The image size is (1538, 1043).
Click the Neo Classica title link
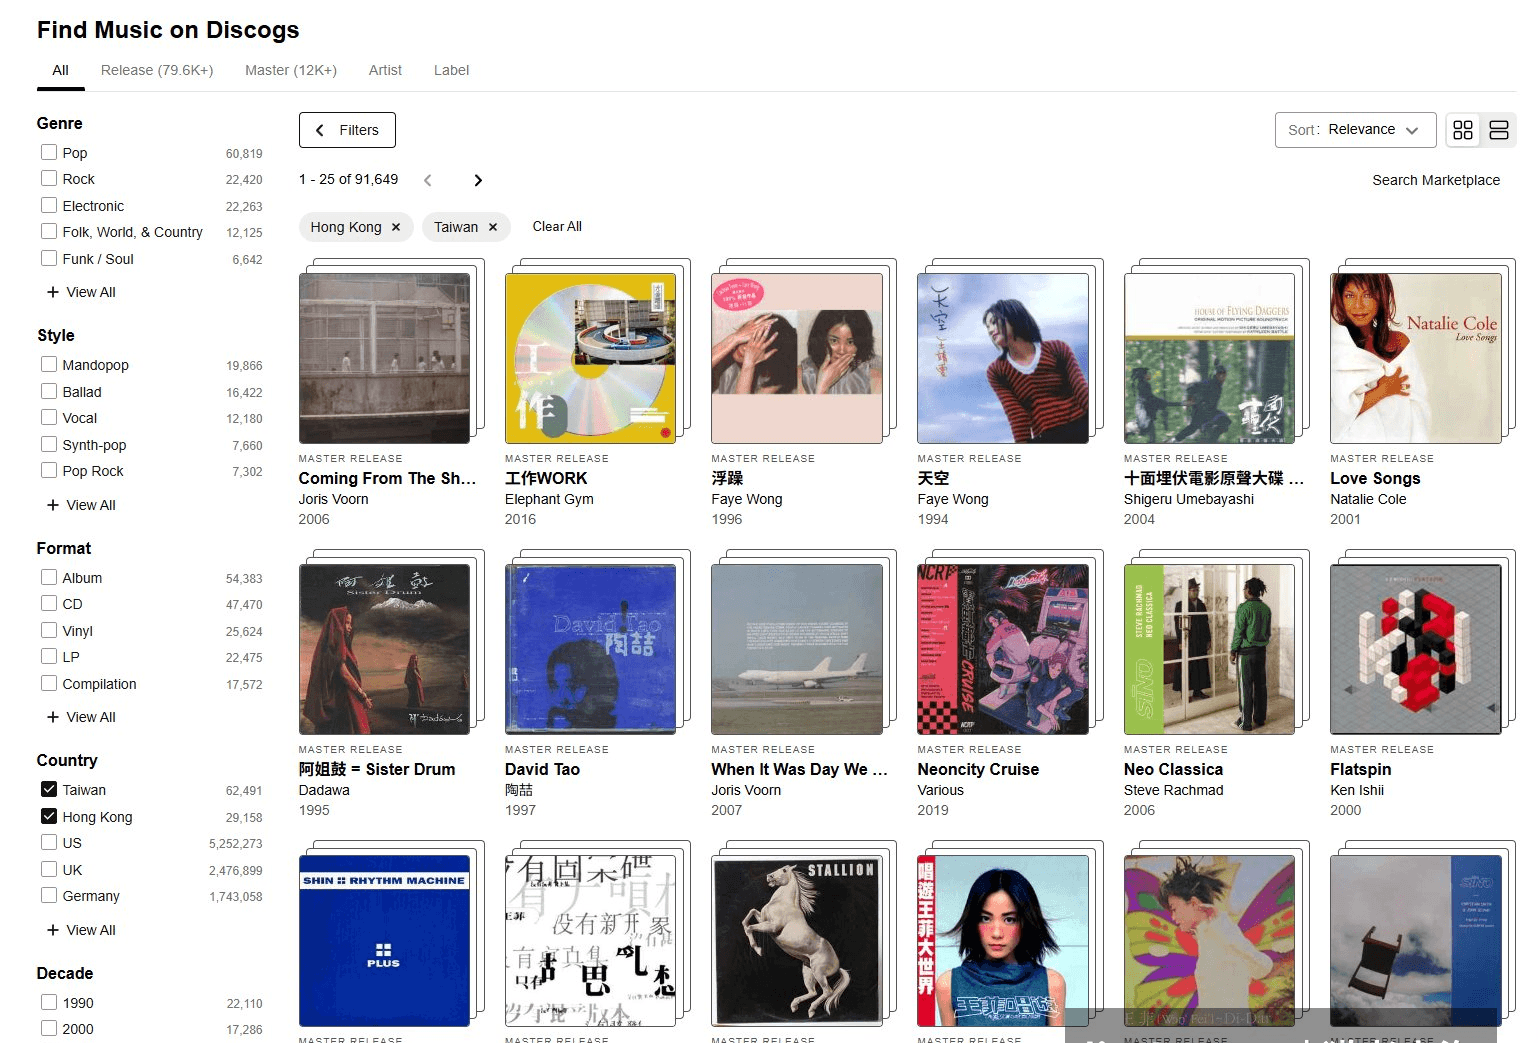pos(1173,769)
